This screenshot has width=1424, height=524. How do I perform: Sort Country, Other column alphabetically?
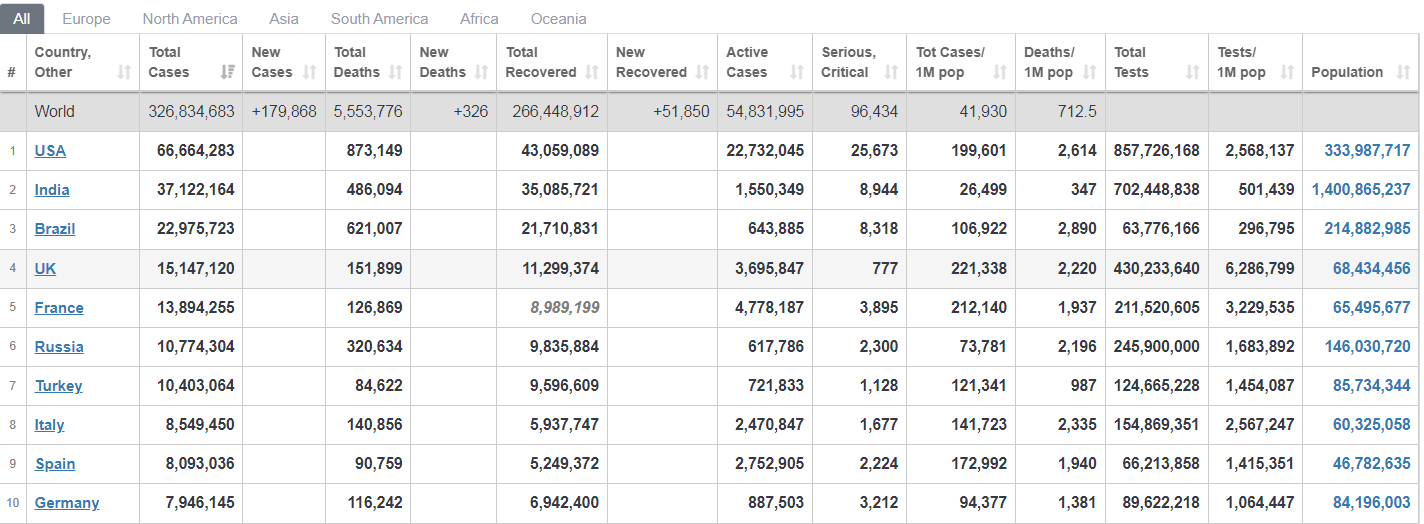coord(124,72)
